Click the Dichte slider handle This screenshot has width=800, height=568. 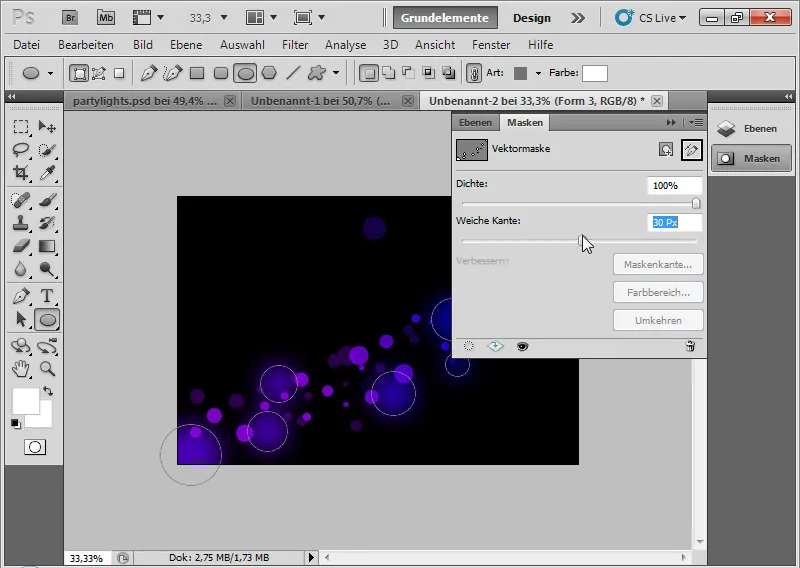(x=696, y=204)
